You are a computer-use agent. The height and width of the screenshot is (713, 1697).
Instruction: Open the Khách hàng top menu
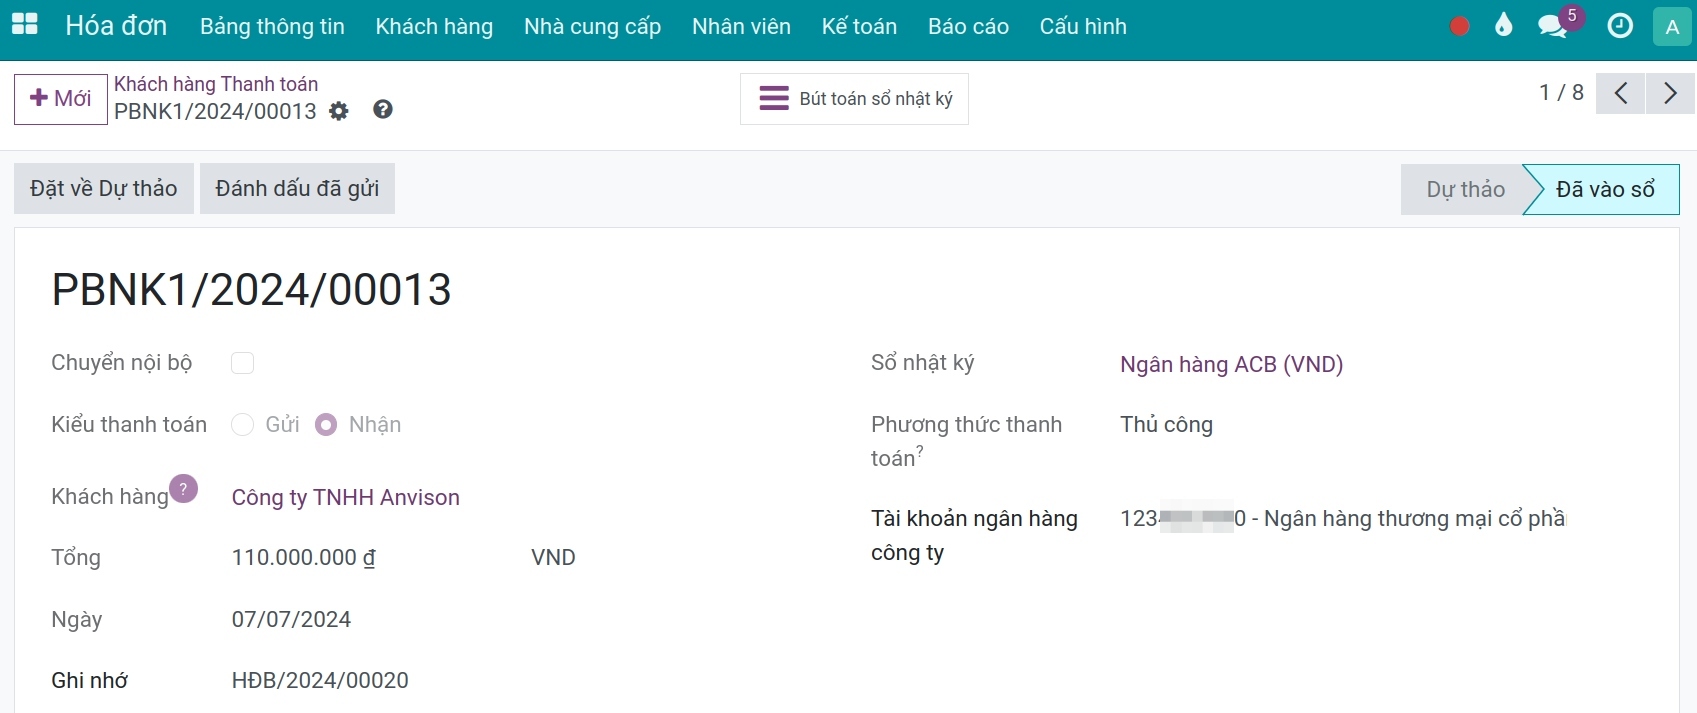pyautogui.click(x=434, y=27)
